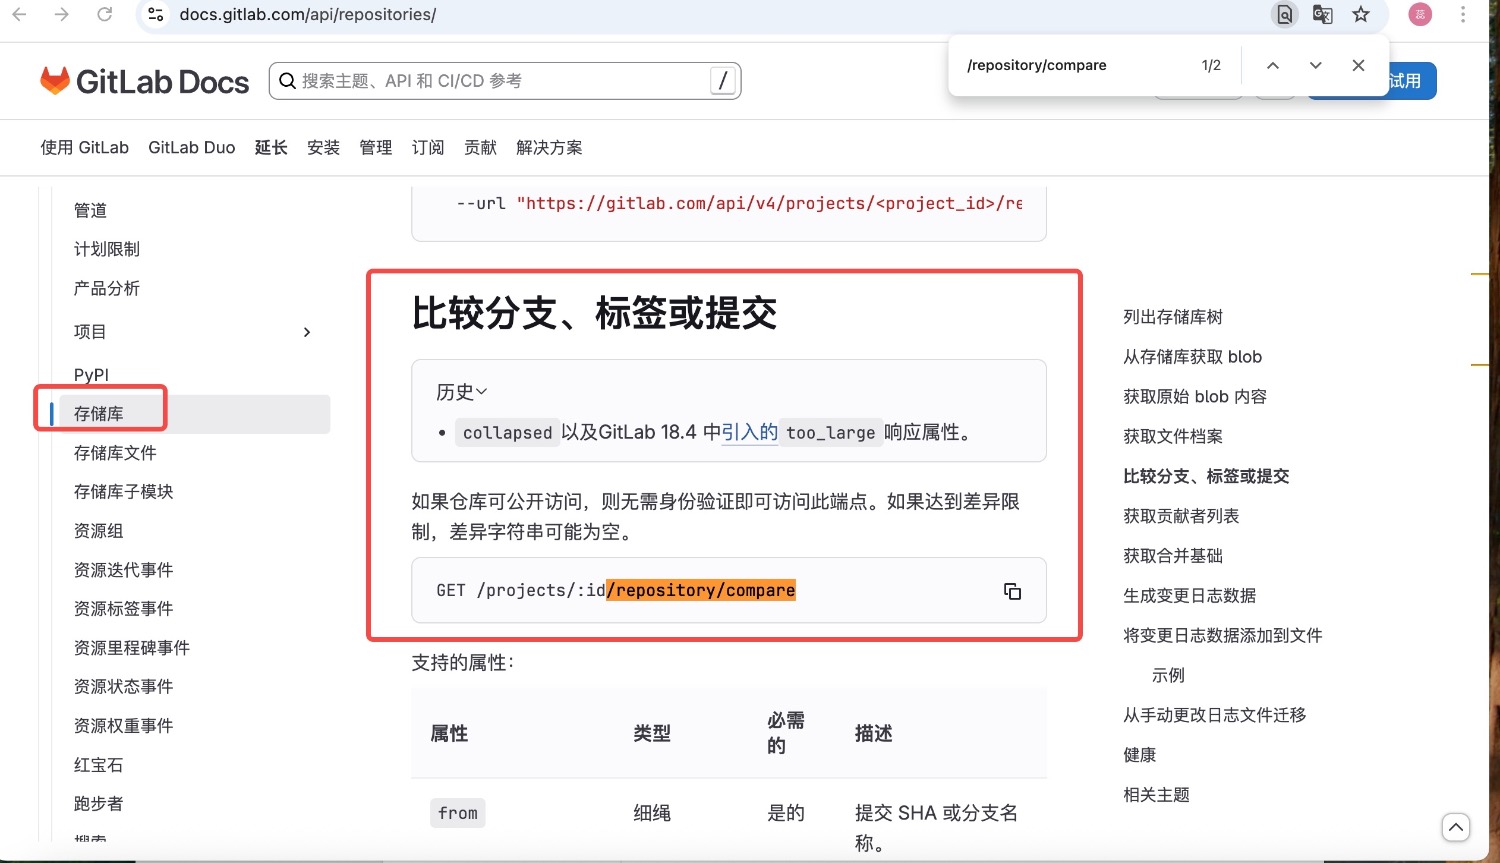This screenshot has height=863, width=1500.
Task: Copy GET /repository/compare code snippet
Action: [x=1012, y=591]
